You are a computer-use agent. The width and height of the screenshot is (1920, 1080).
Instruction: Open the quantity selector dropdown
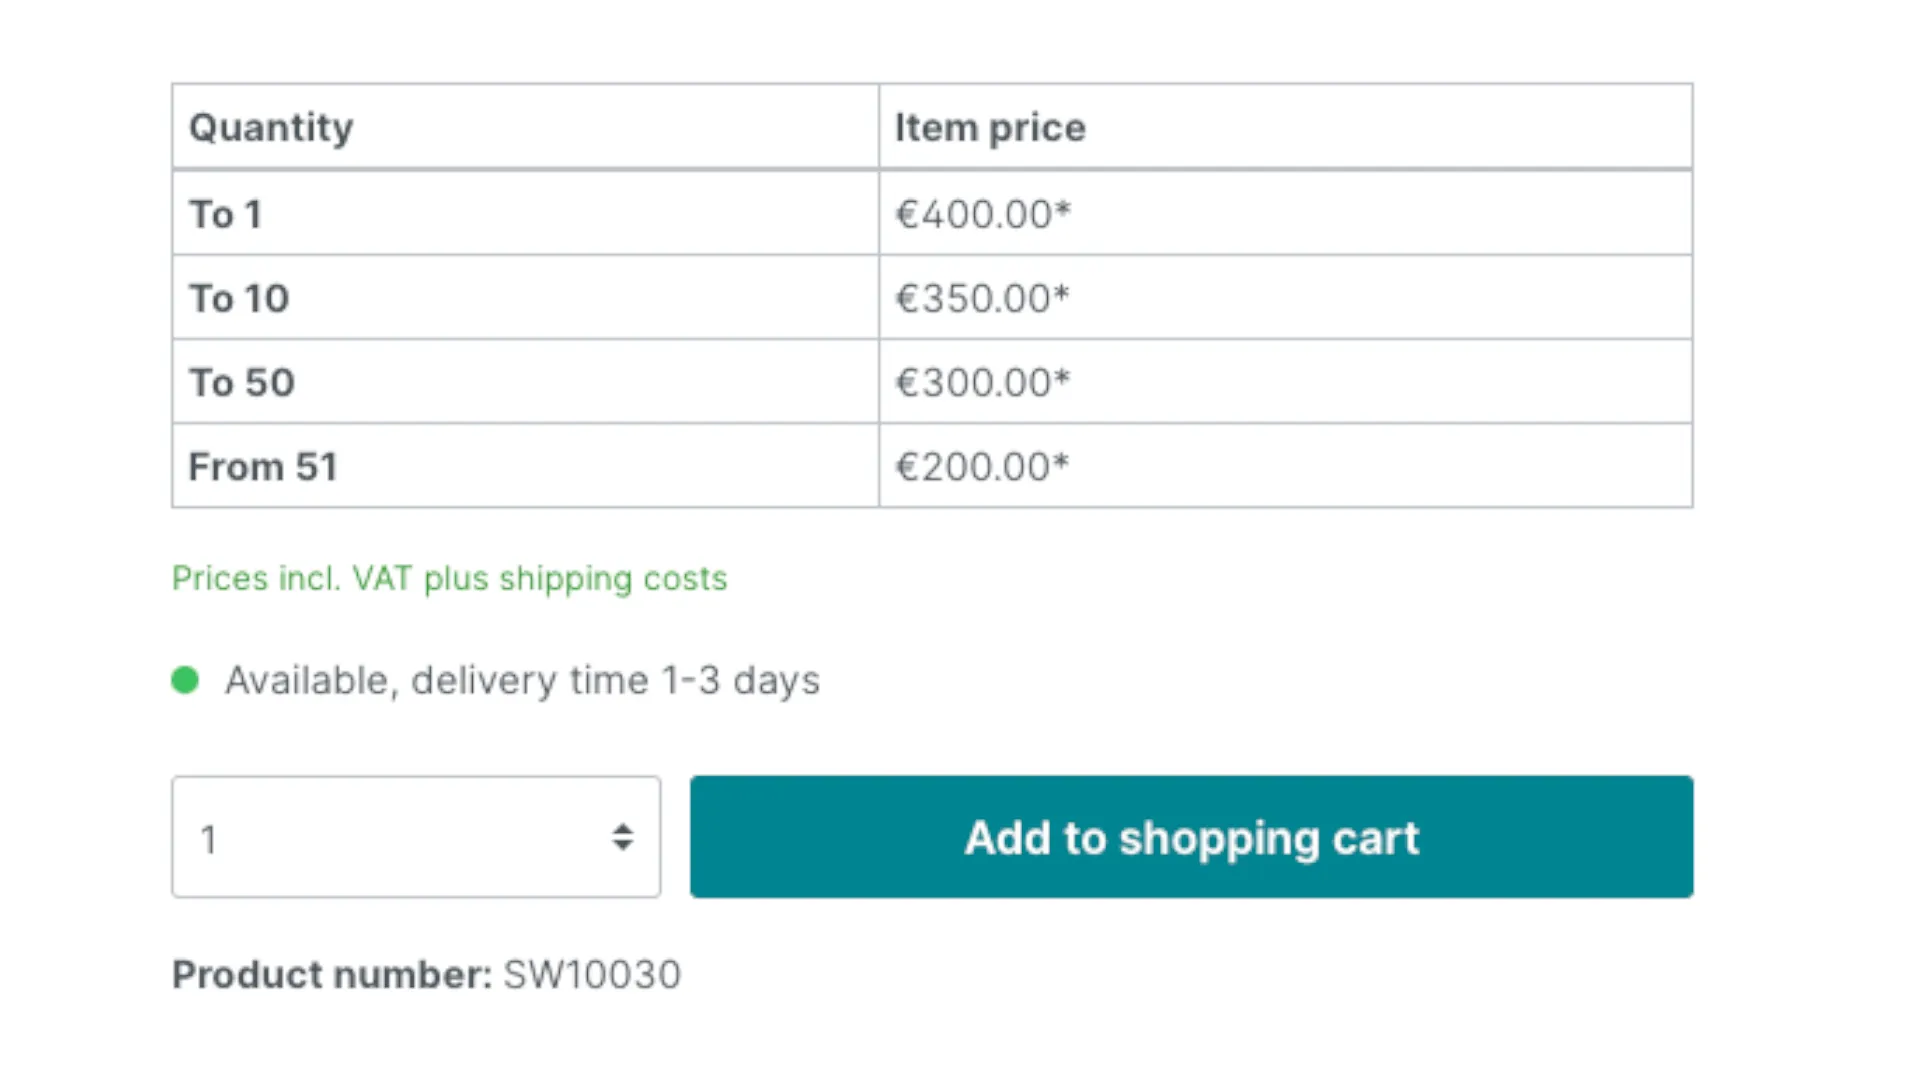[415, 837]
